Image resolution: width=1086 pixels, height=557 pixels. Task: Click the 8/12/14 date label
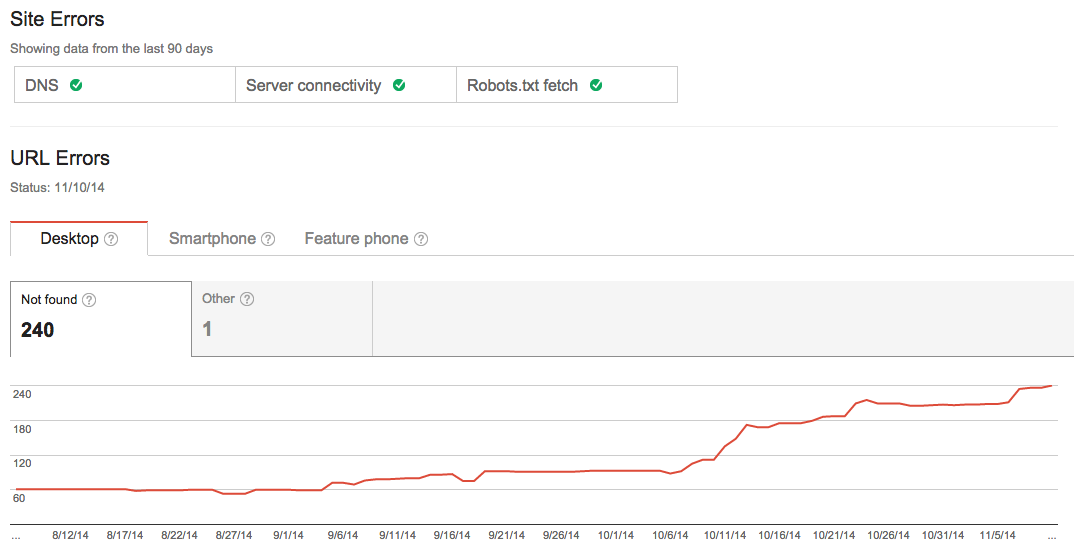coord(71,536)
